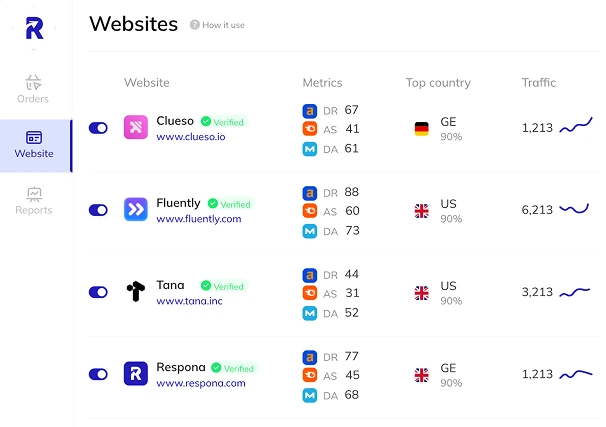Click the Germany flag for Clueso
Viewport: 606px width, 427px height.
(422, 128)
